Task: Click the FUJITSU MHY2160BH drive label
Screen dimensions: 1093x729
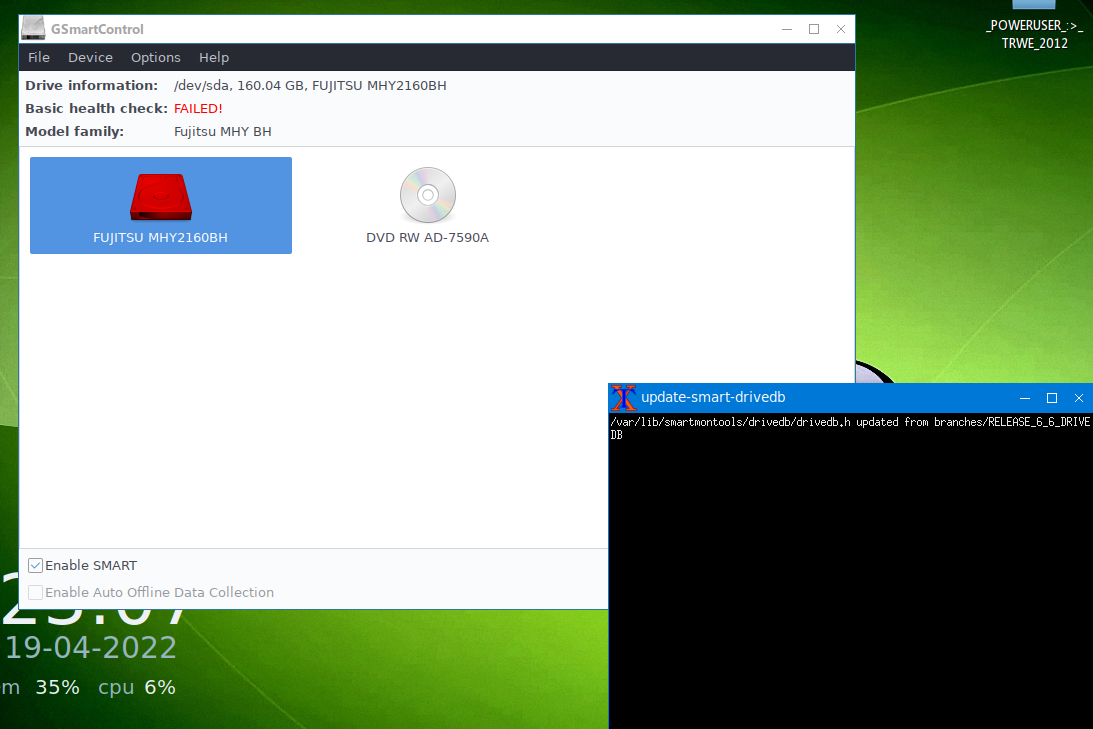Action: (160, 238)
